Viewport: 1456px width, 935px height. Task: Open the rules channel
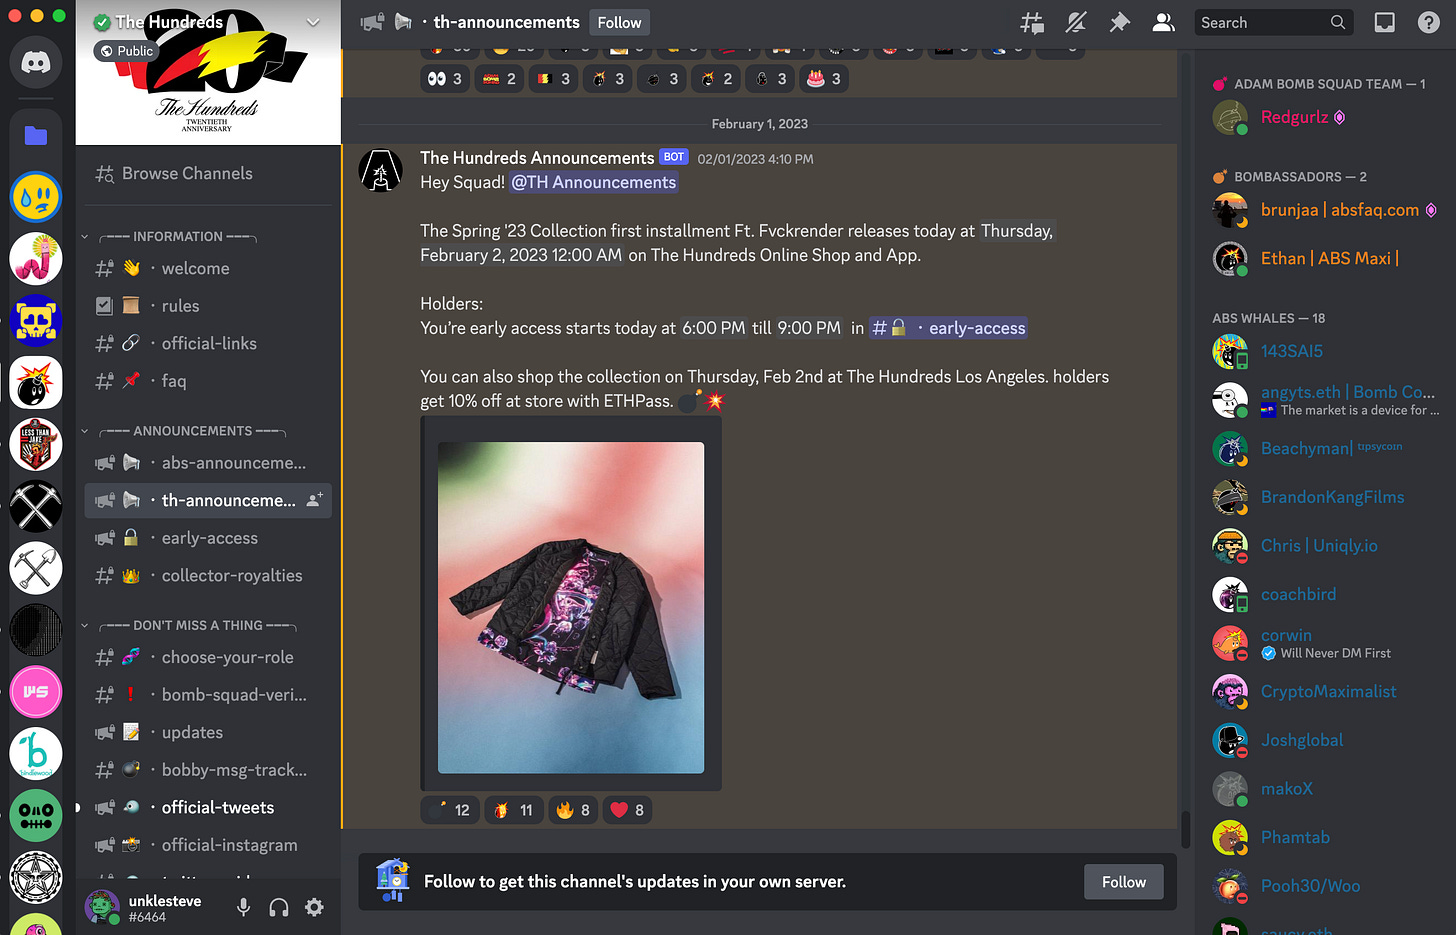pos(208,306)
